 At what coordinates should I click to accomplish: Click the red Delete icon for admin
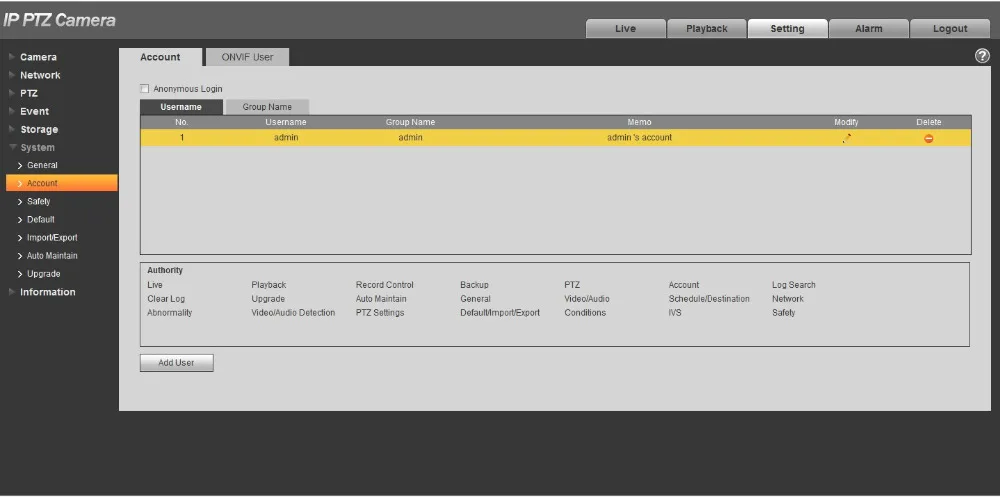pos(929,138)
